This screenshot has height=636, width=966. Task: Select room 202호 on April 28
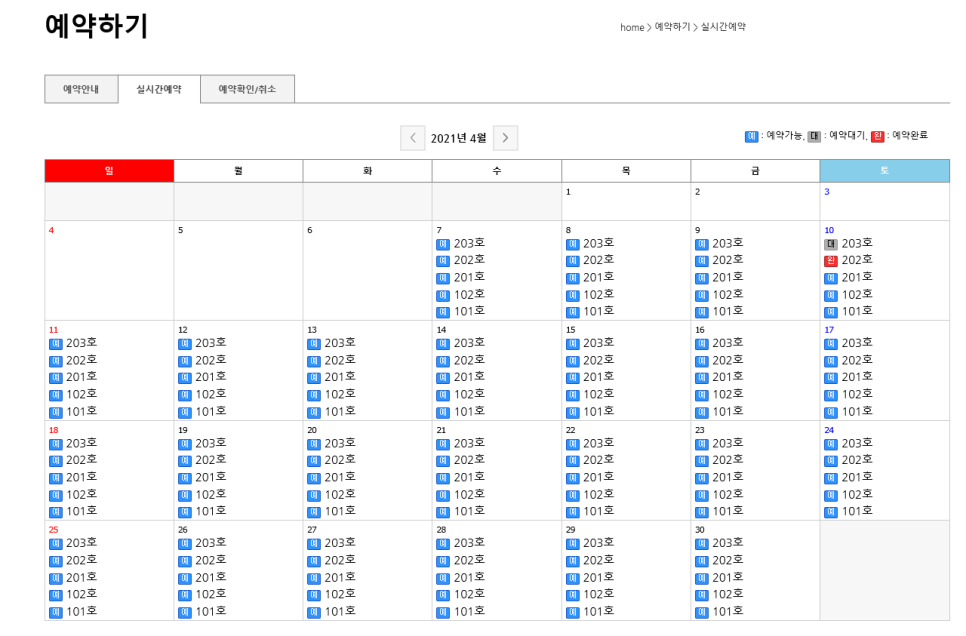tap(469, 560)
